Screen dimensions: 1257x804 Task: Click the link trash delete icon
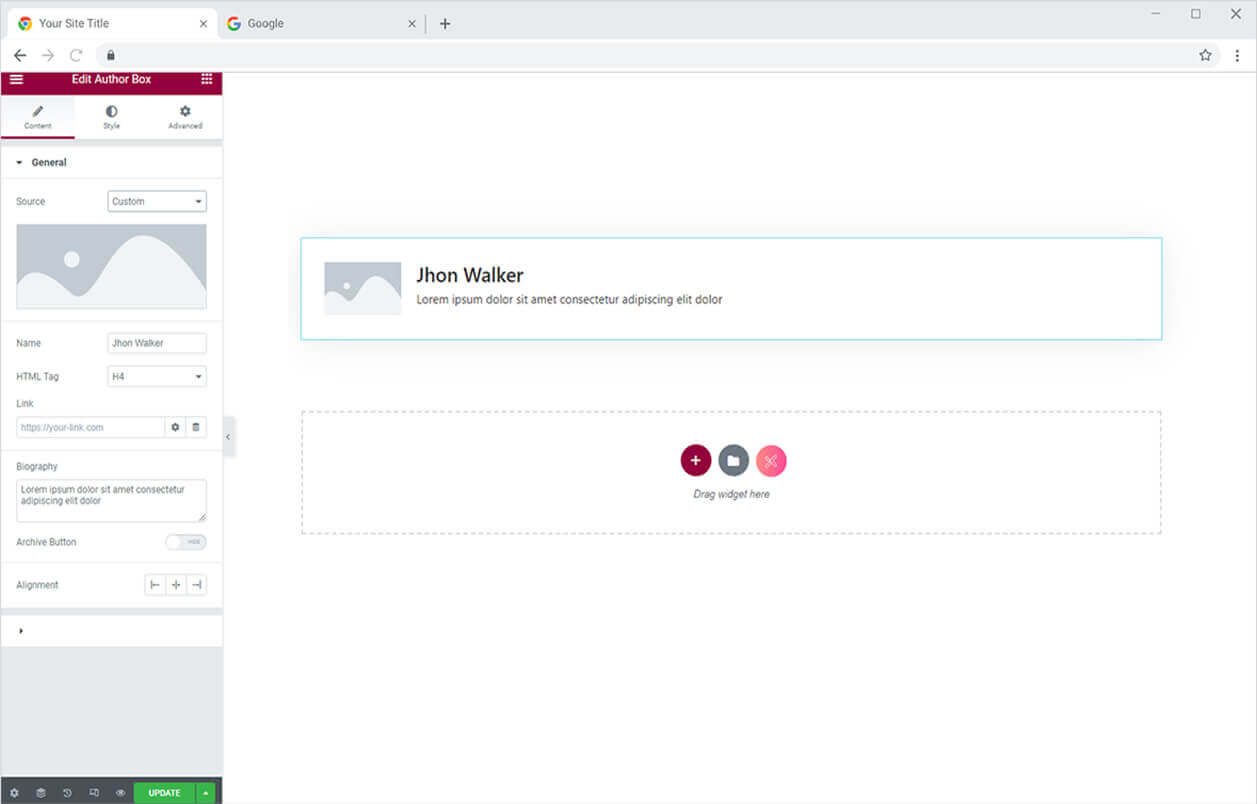(x=196, y=427)
